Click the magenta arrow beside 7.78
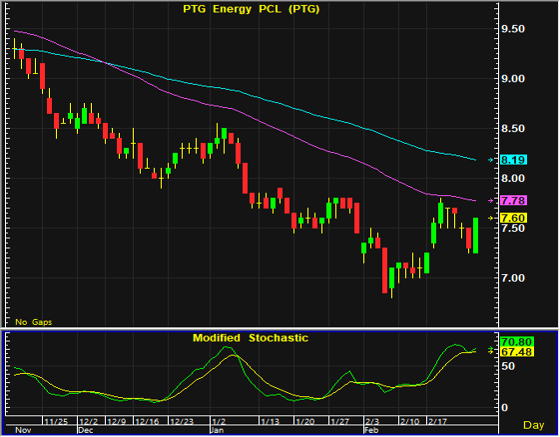Image resolution: width=560 pixels, height=437 pixels. coord(491,201)
